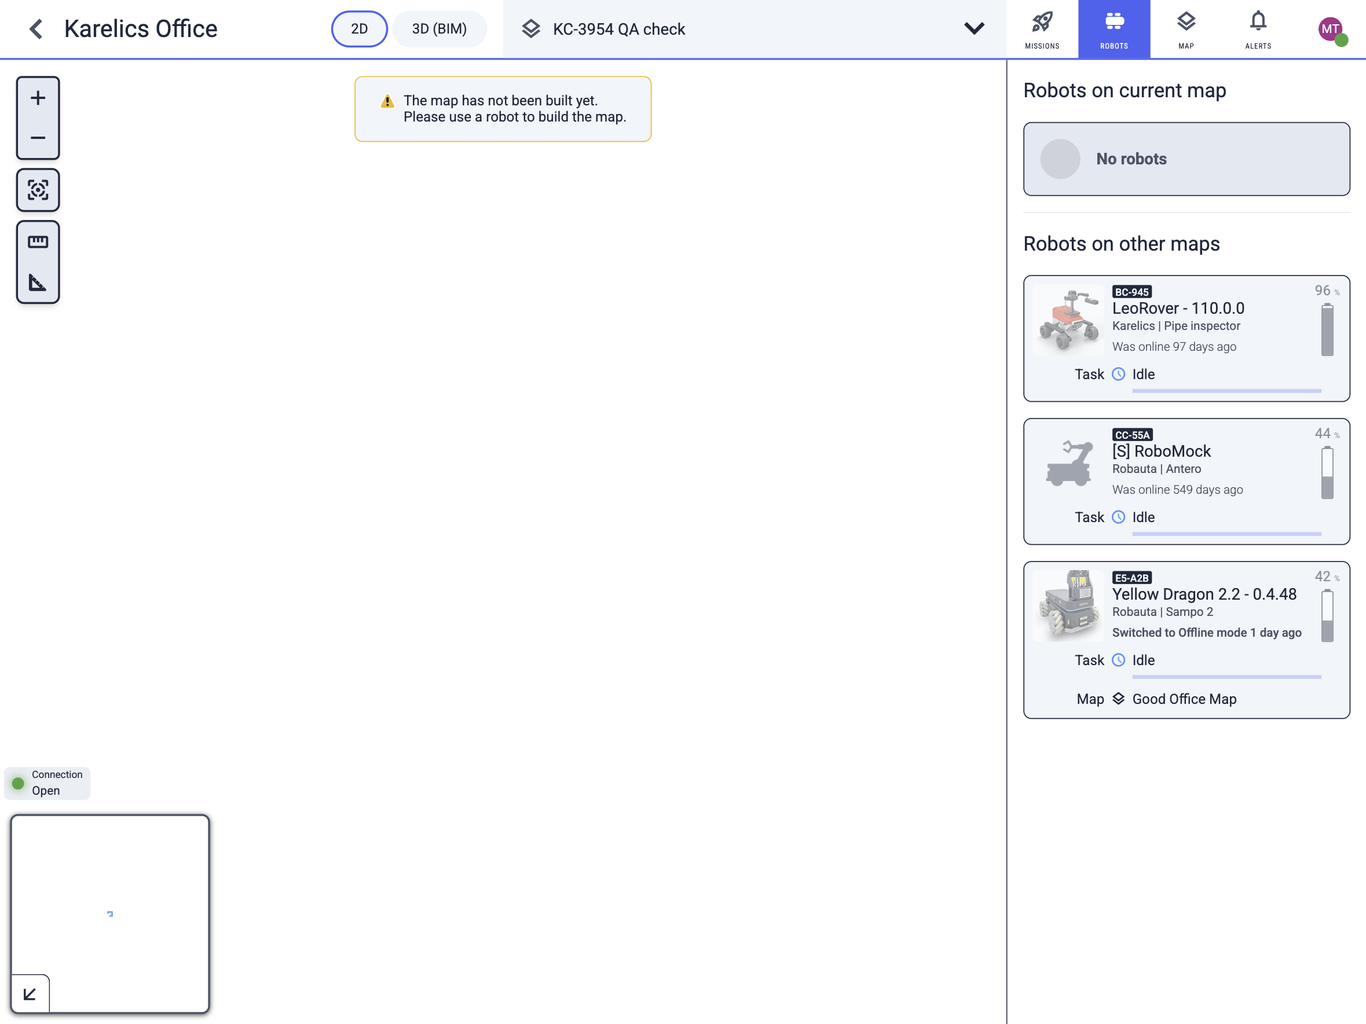Switch to the 3D (BIM) view
1366x1024 pixels.
pyautogui.click(x=439, y=29)
